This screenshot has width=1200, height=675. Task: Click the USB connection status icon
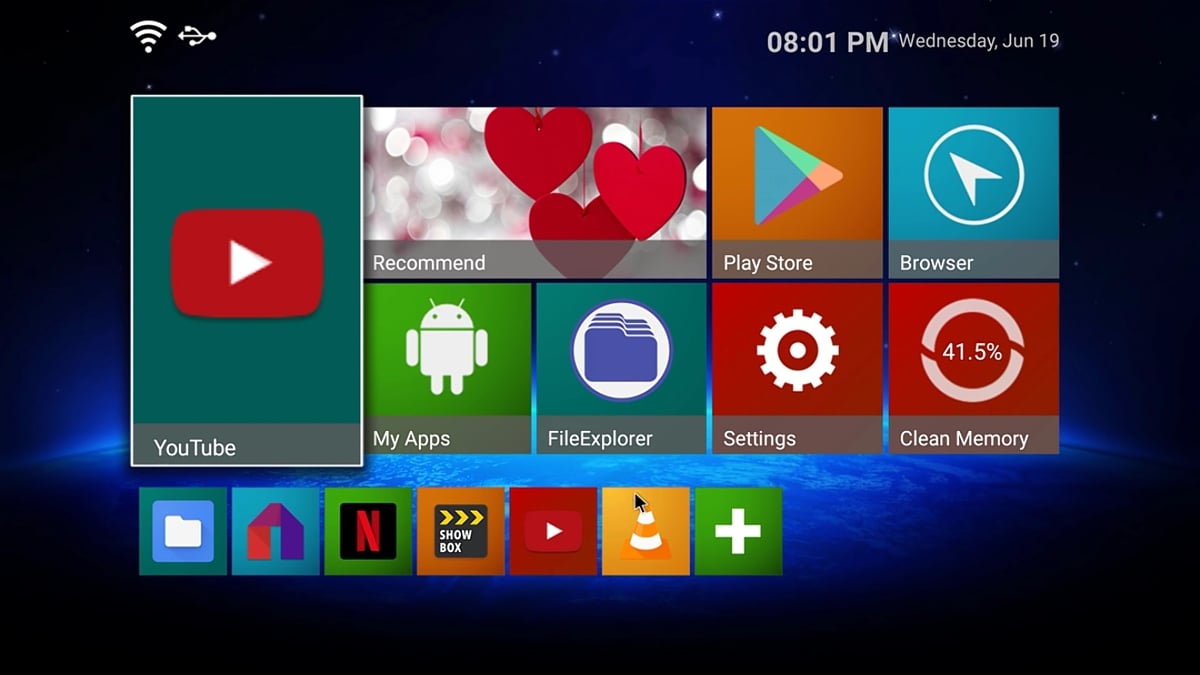tap(197, 36)
